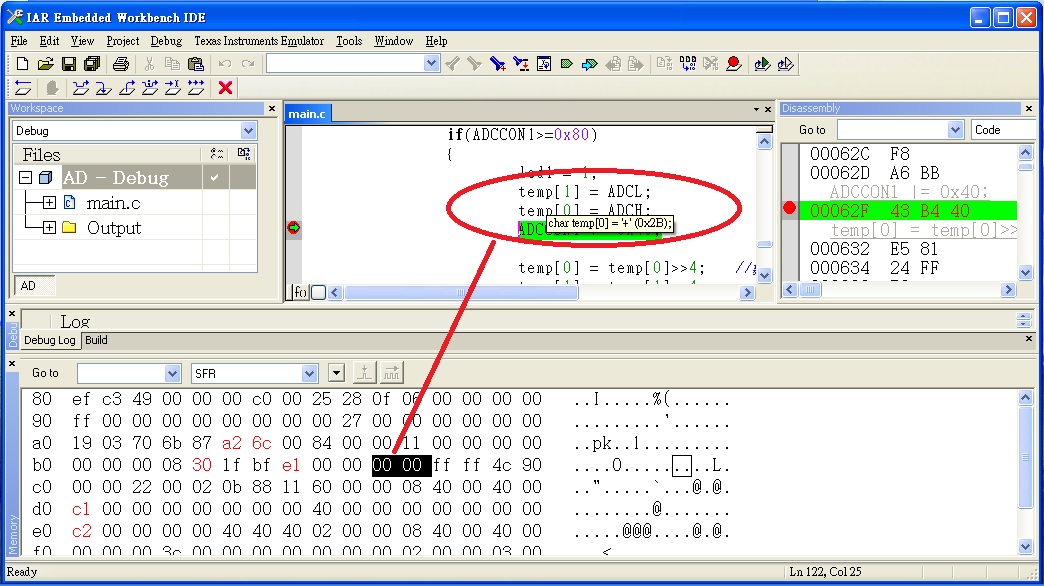This screenshot has height=586, width=1044.
Task: Click the memory view scroll-down arrow
Action: pyautogui.click(x=1025, y=546)
